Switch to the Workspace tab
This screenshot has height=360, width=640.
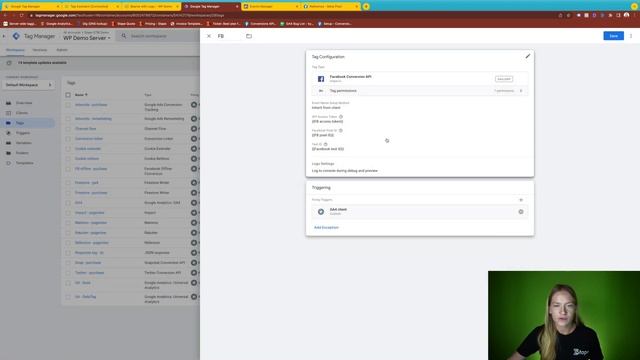click(x=15, y=50)
